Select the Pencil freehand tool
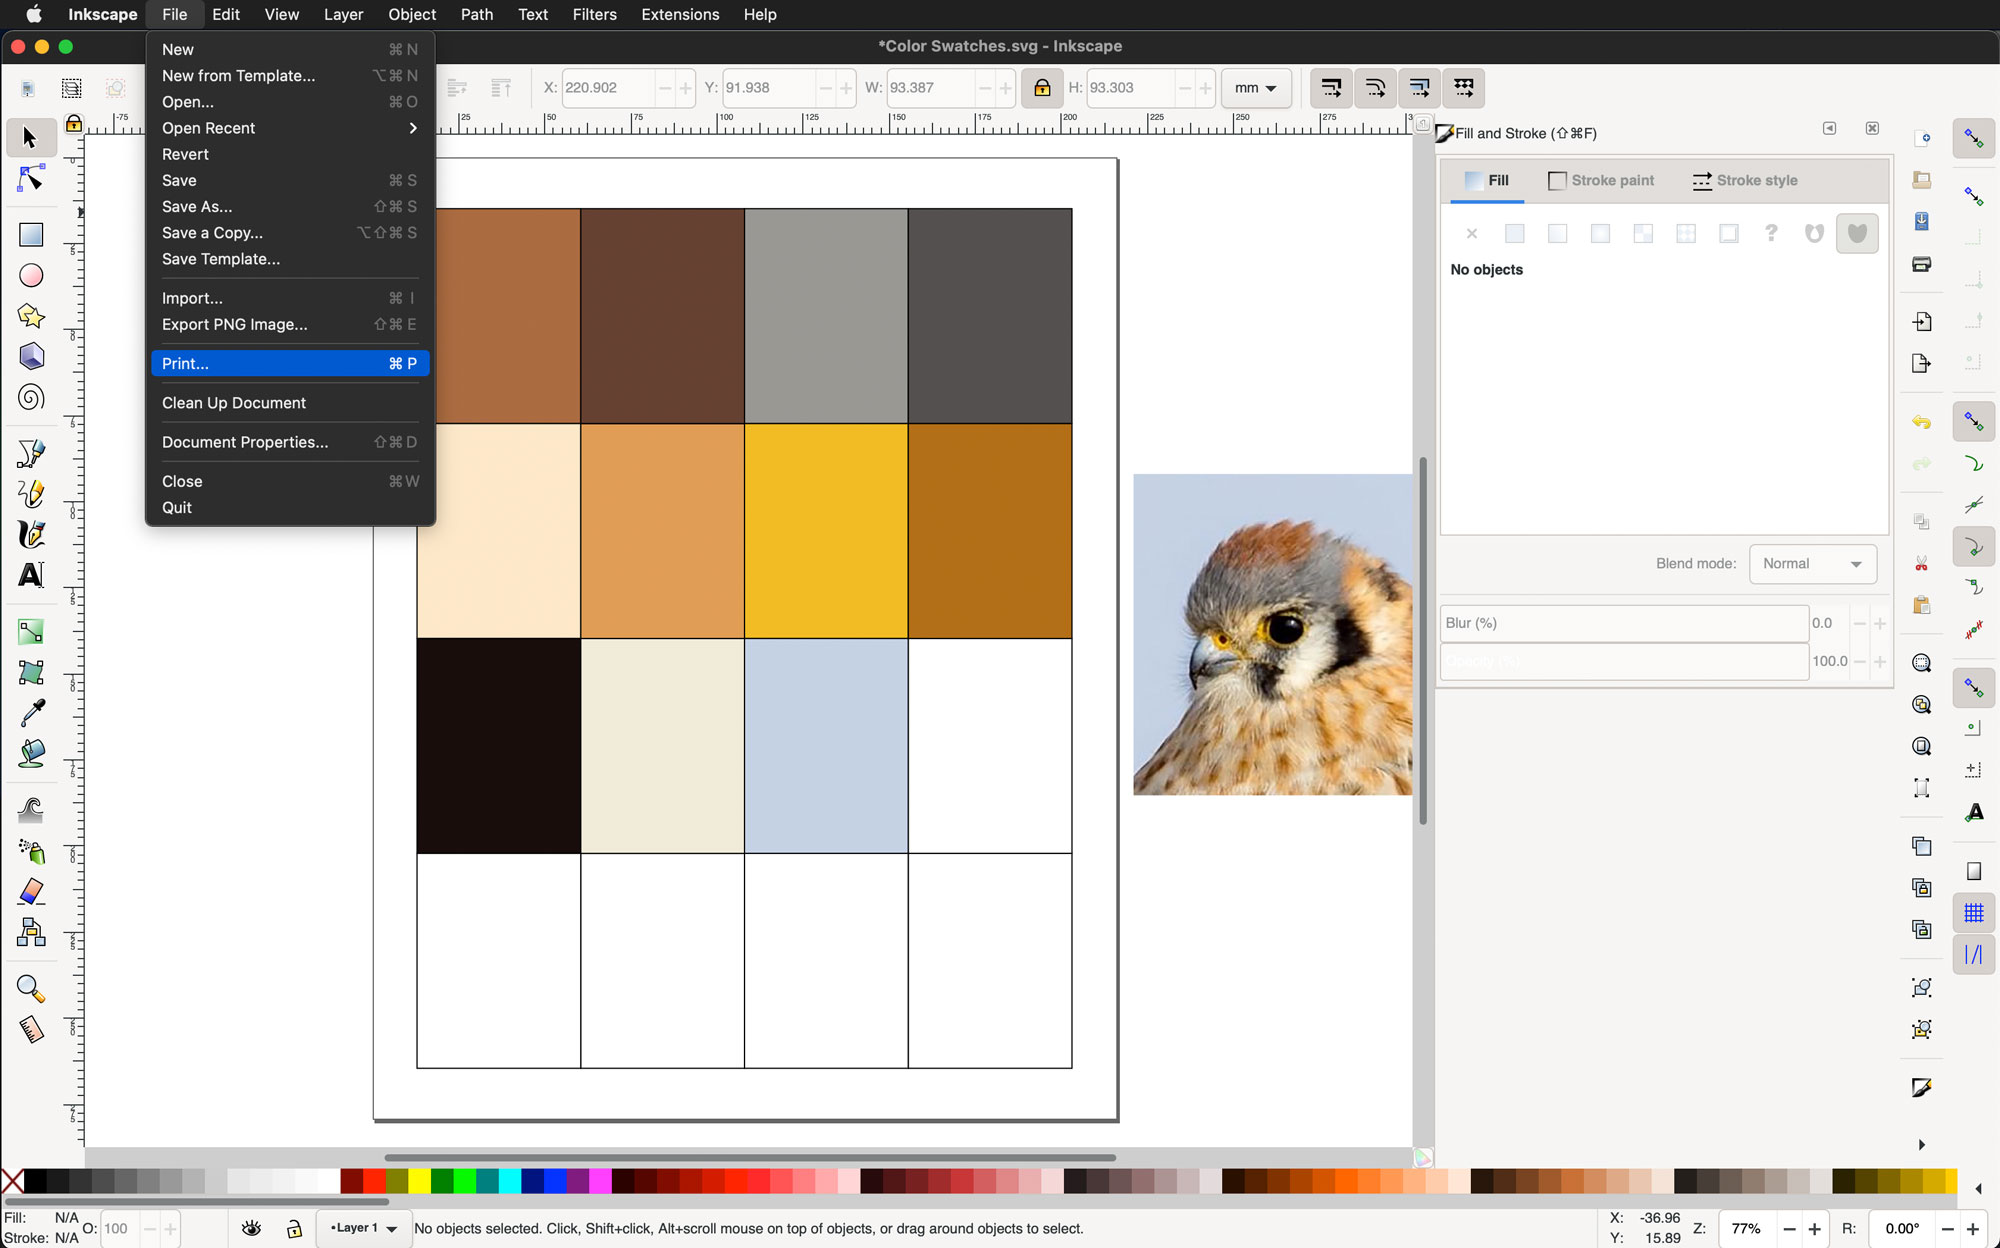Viewport: 2000px width, 1248px height. coord(31,494)
